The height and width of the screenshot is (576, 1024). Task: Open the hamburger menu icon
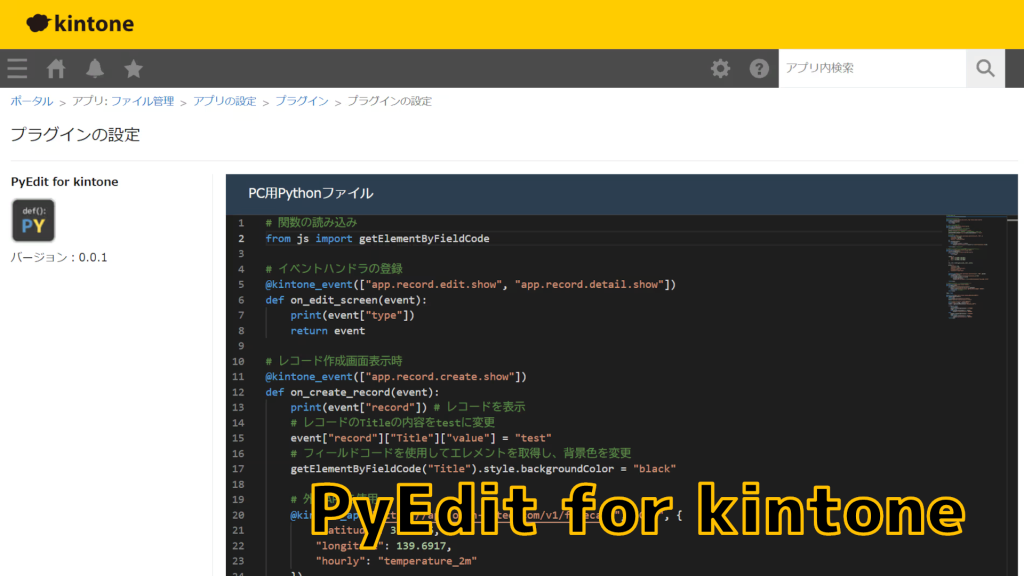[18, 69]
